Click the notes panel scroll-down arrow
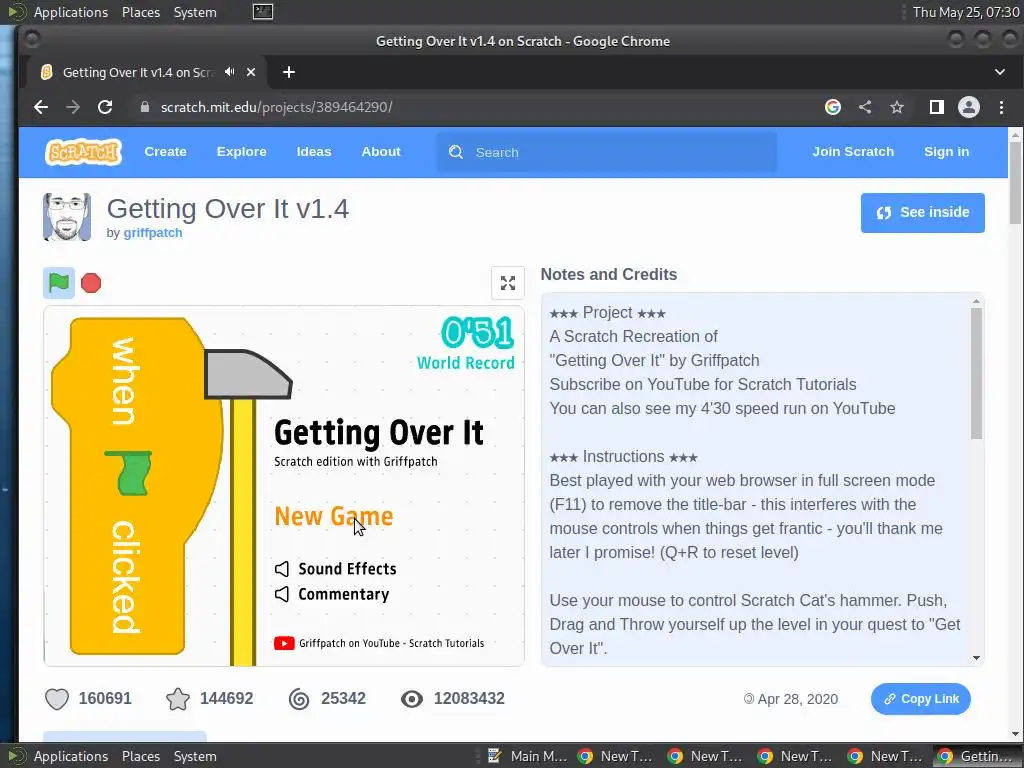This screenshot has height=768, width=1024. pyautogui.click(x=976, y=658)
